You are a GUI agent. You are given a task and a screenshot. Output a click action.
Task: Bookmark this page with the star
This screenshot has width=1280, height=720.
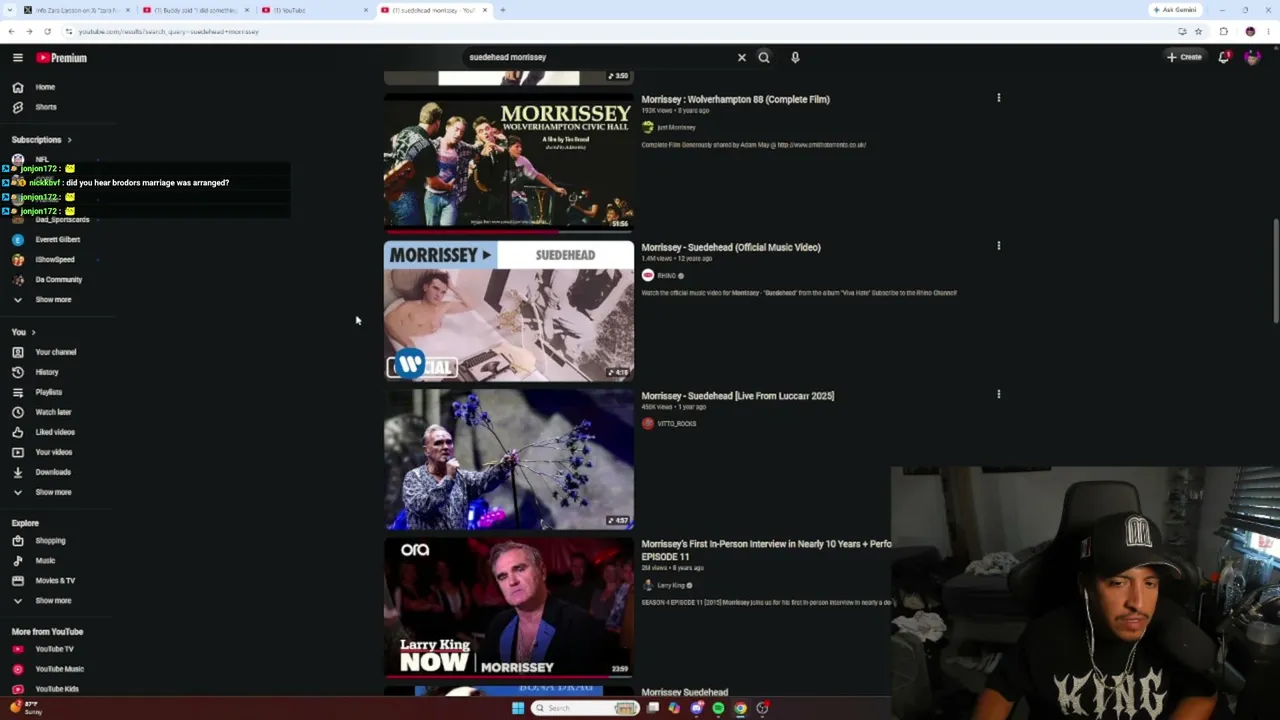click(1198, 32)
